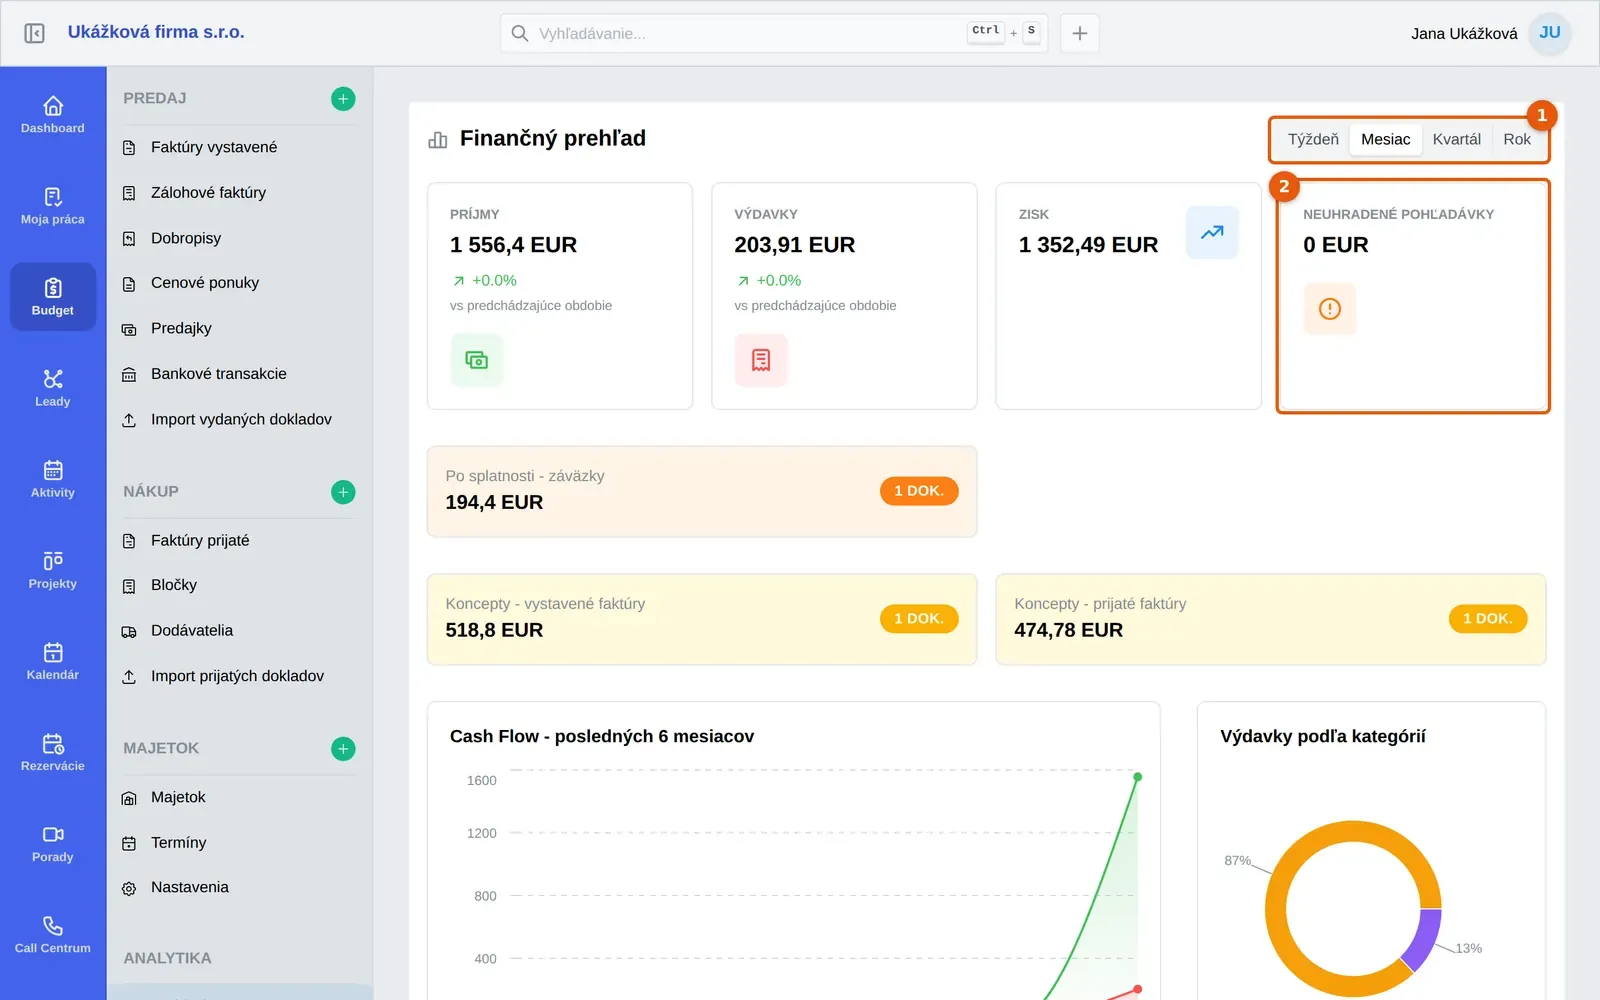Screen dimensions: 1600x1000
Task: Select the Mesiac period tab
Action: [1385, 140]
